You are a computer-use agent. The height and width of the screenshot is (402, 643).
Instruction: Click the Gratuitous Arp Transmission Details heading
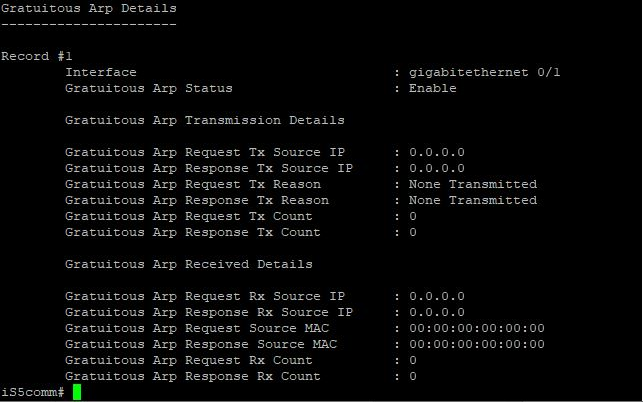205,120
